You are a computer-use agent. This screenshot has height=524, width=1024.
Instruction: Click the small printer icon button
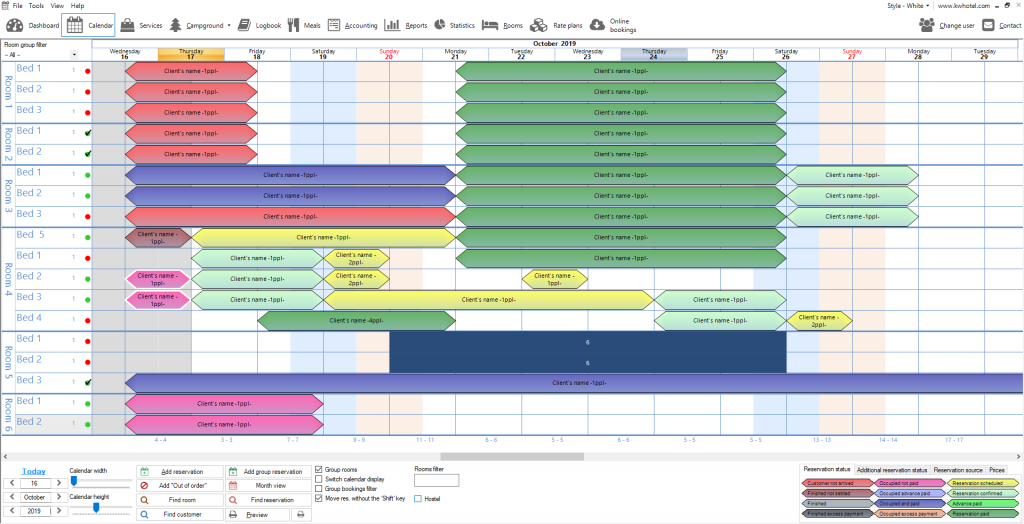(300, 515)
